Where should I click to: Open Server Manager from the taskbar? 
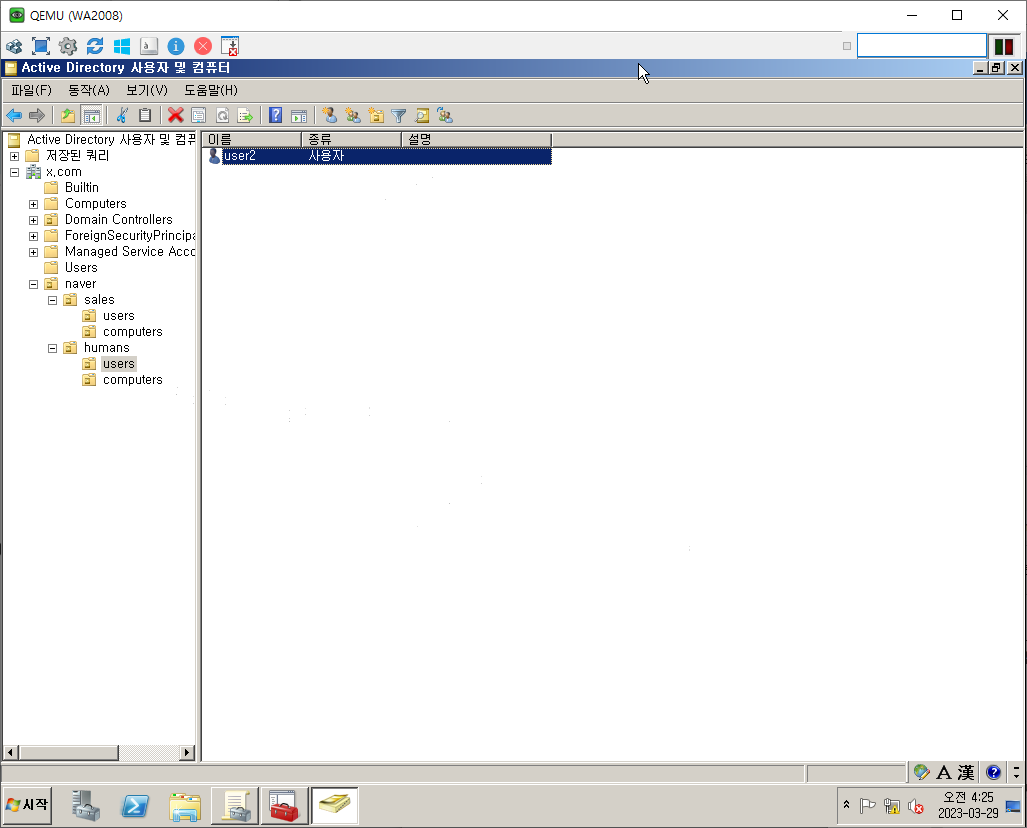coord(86,806)
